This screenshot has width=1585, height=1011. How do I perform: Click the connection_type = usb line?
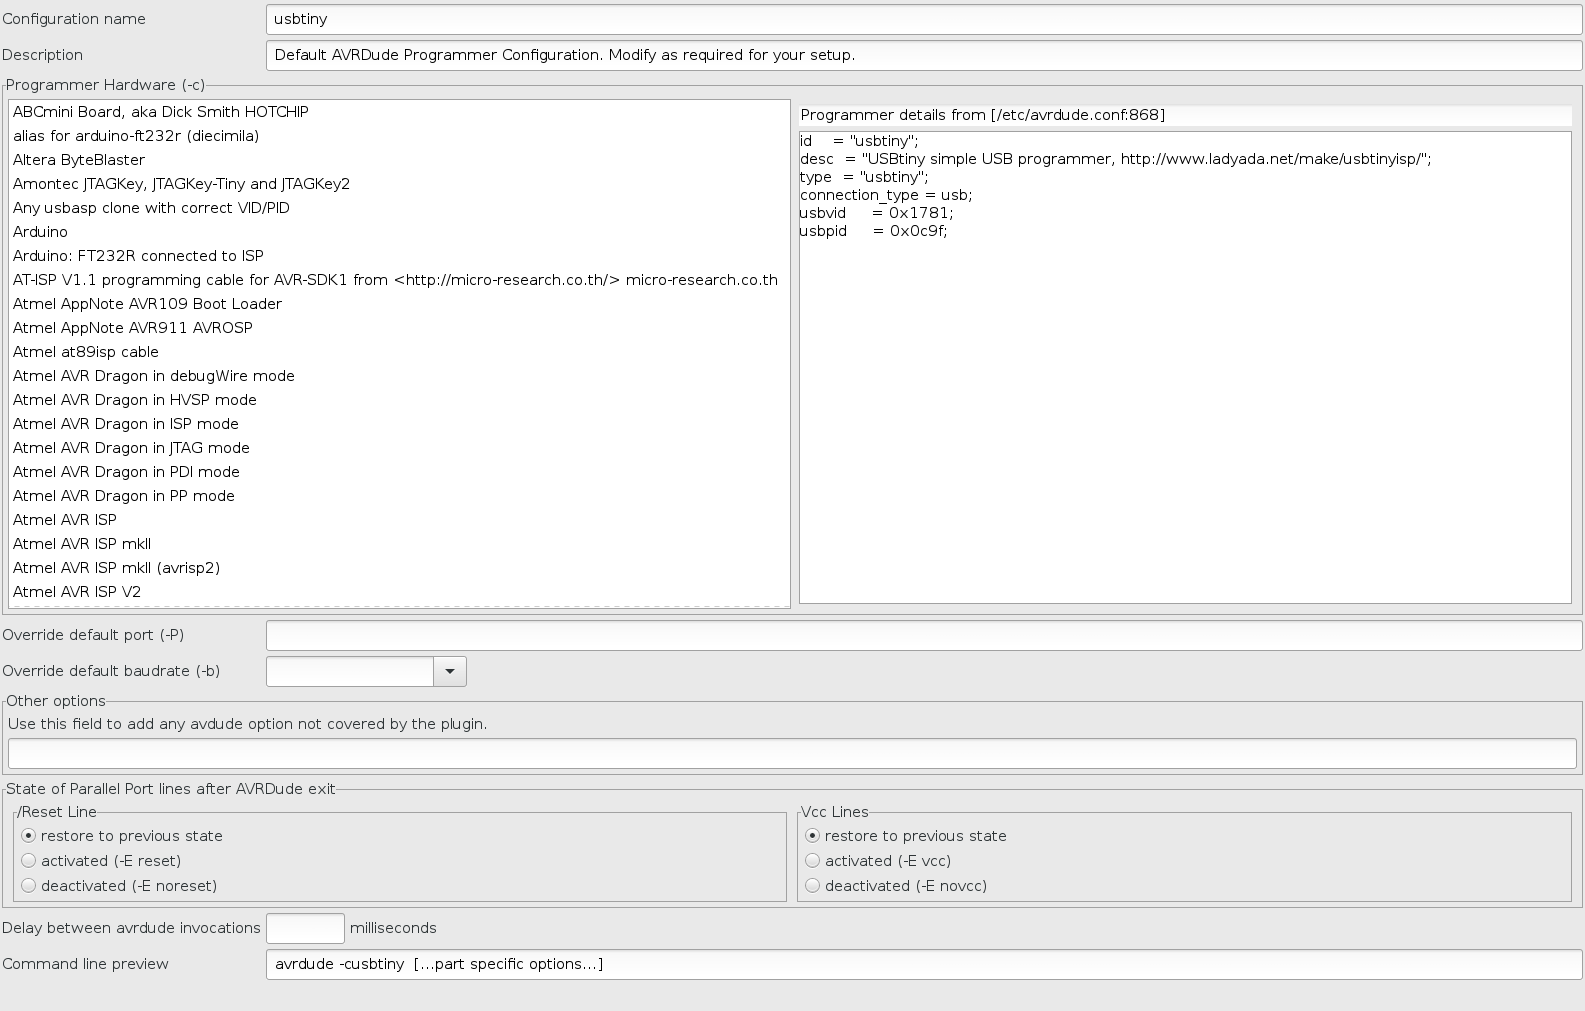coord(886,195)
